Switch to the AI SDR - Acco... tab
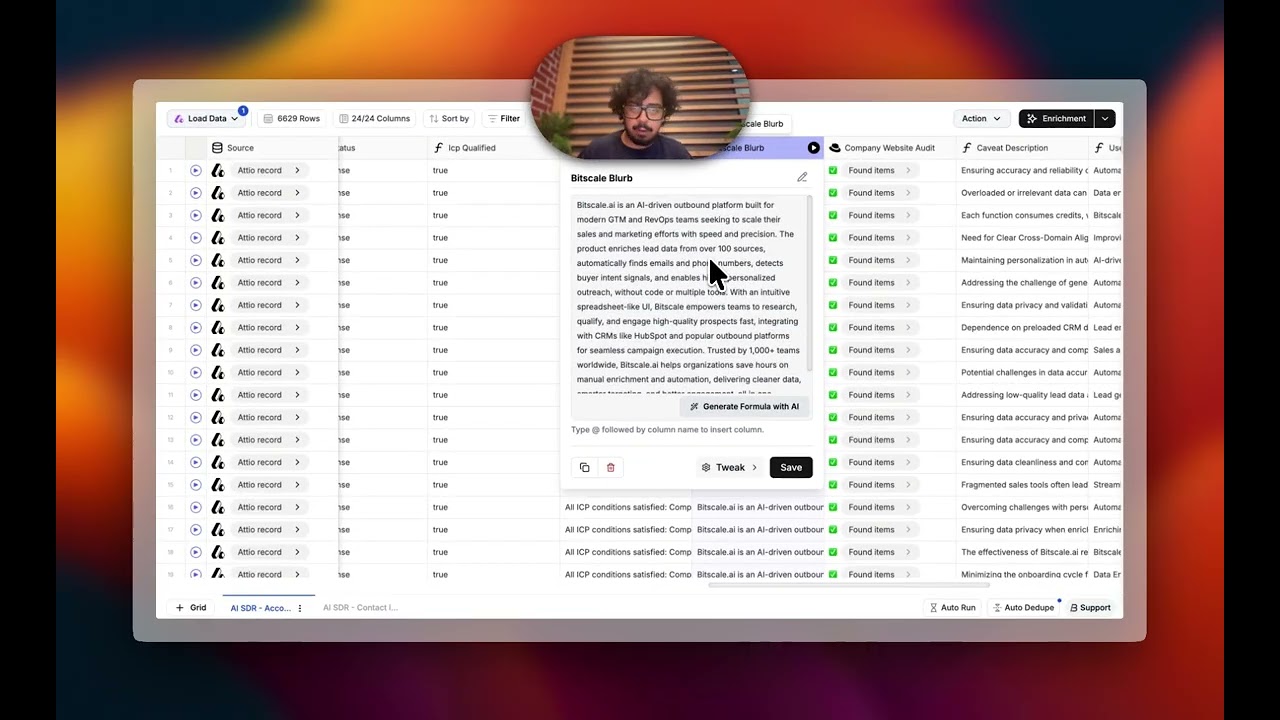This screenshot has width=1280, height=720. pos(261,608)
